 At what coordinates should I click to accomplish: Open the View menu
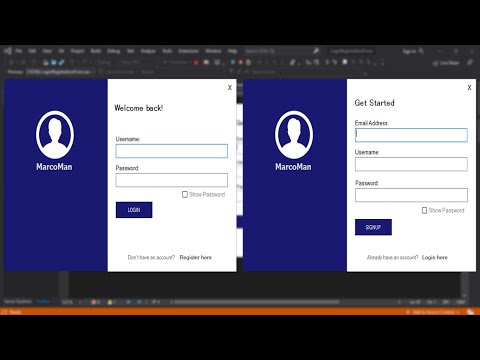[47, 51]
